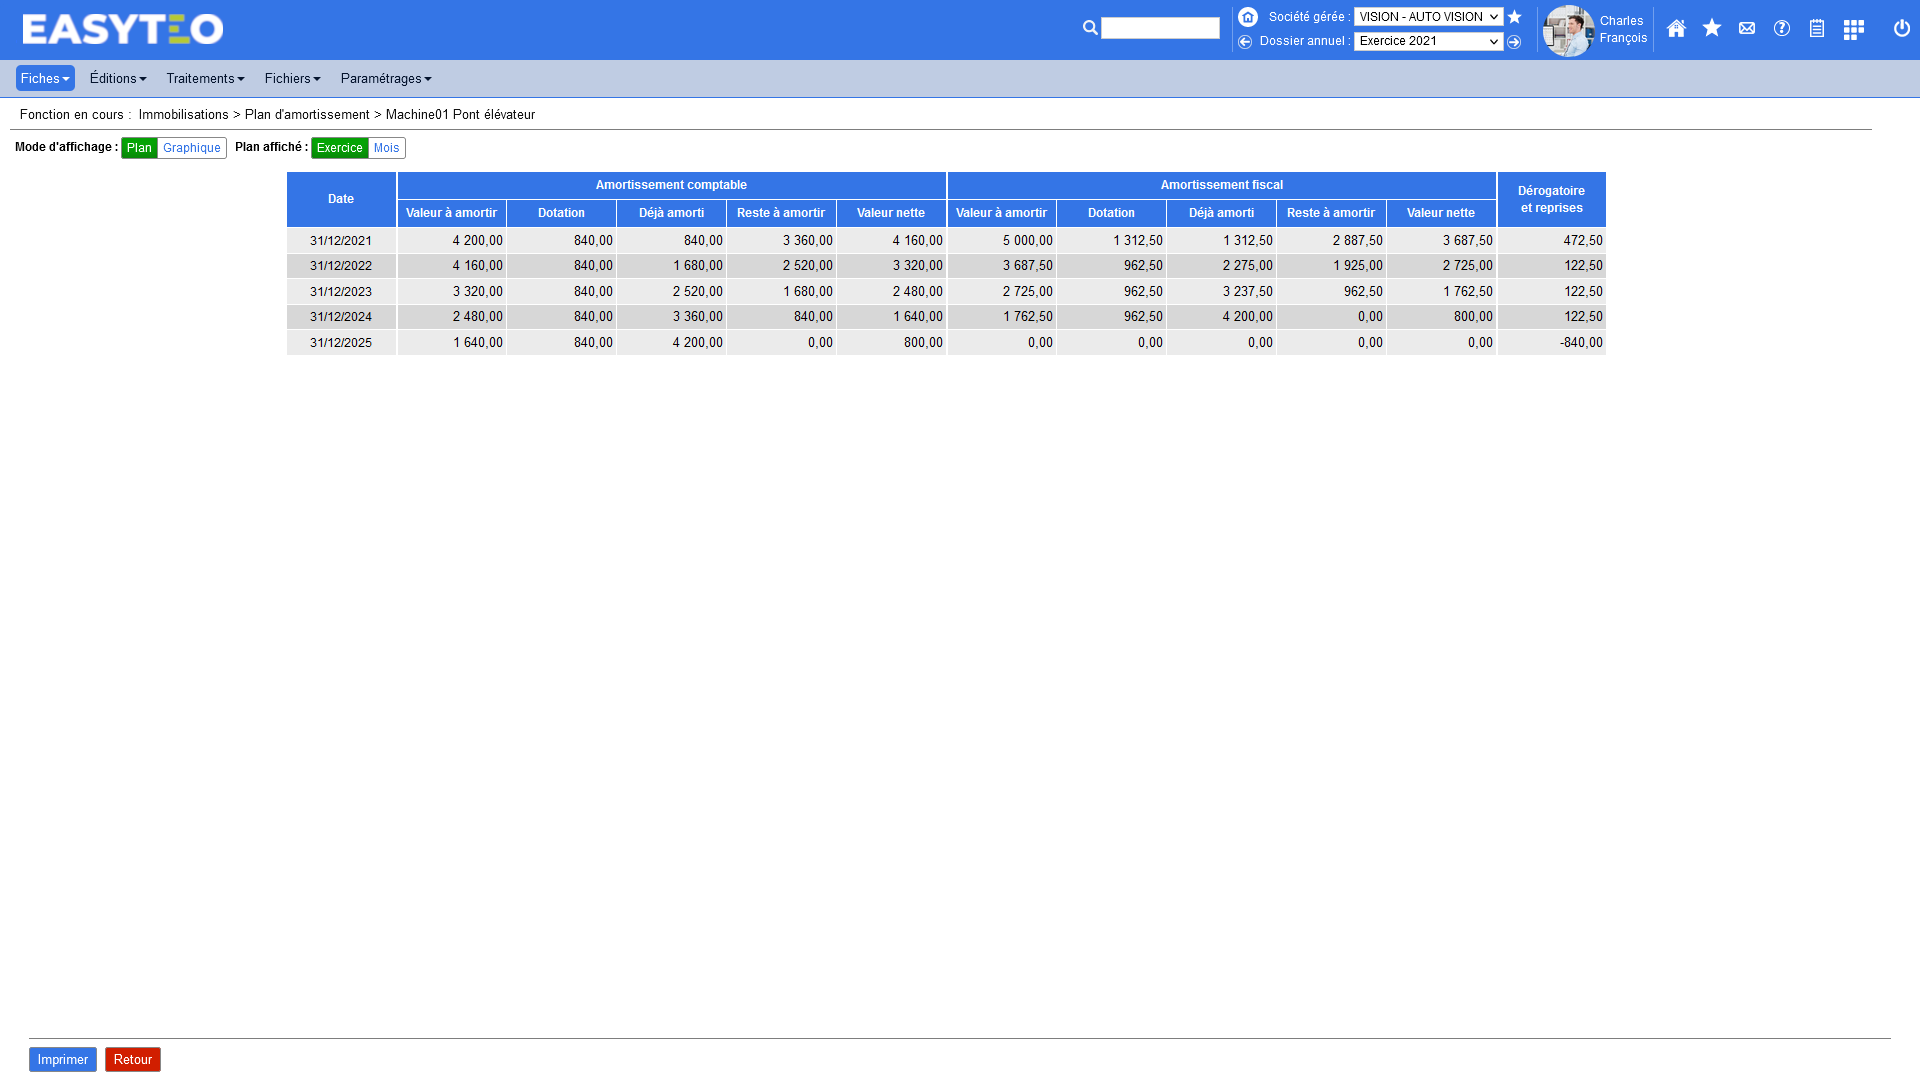Go to next annual folder arrow
The width and height of the screenshot is (1920, 1080).
tap(1514, 42)
